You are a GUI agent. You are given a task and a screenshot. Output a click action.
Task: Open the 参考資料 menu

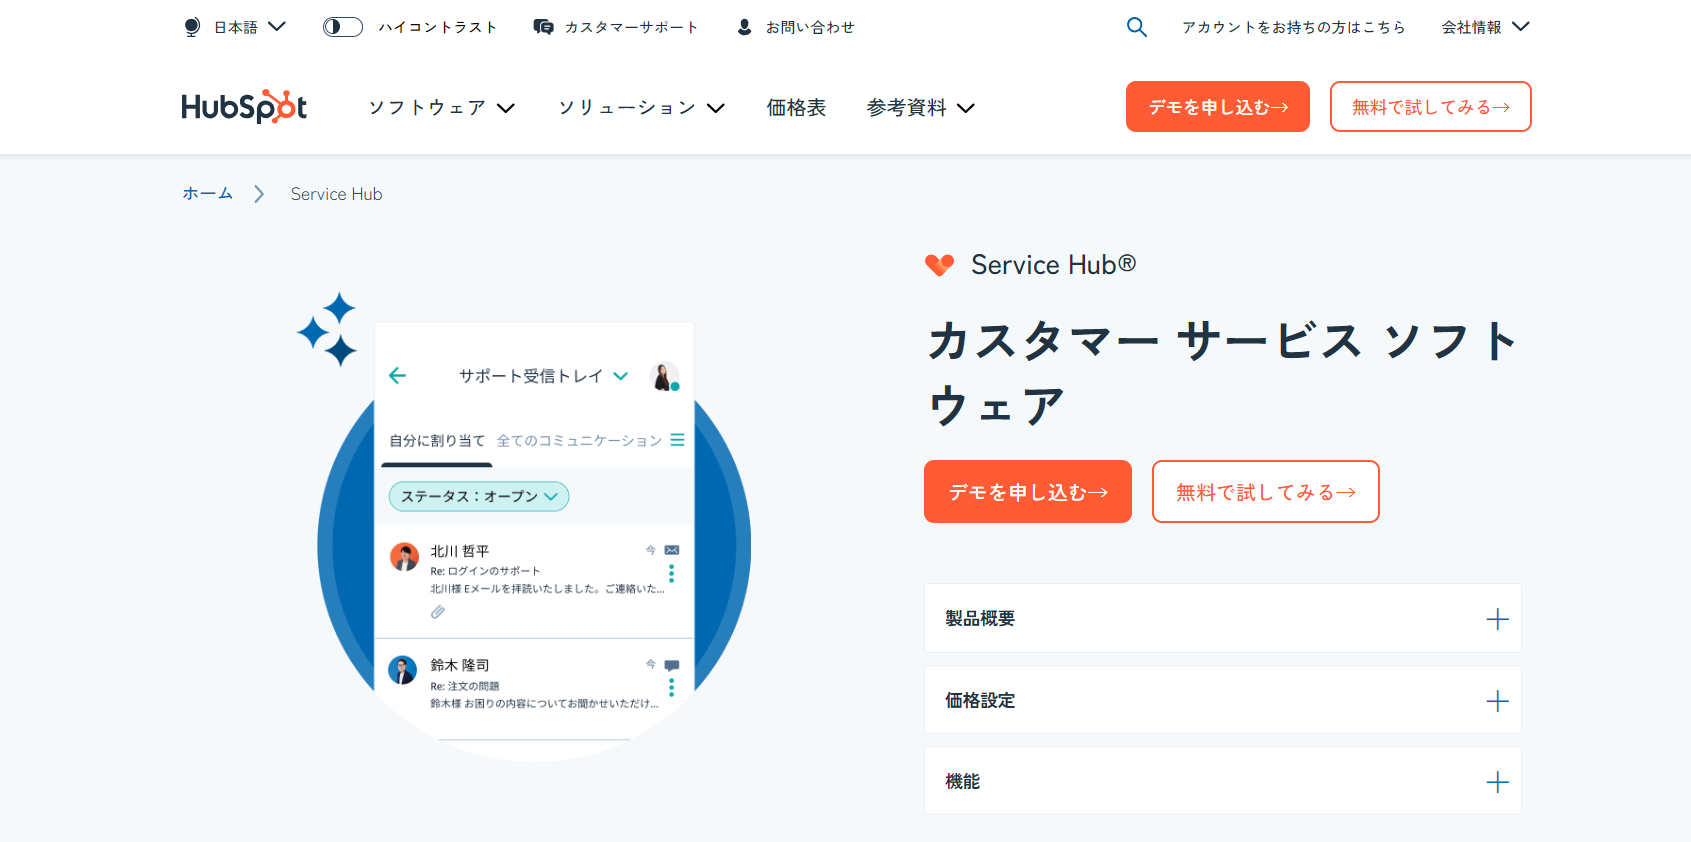(x=920, y=107)
